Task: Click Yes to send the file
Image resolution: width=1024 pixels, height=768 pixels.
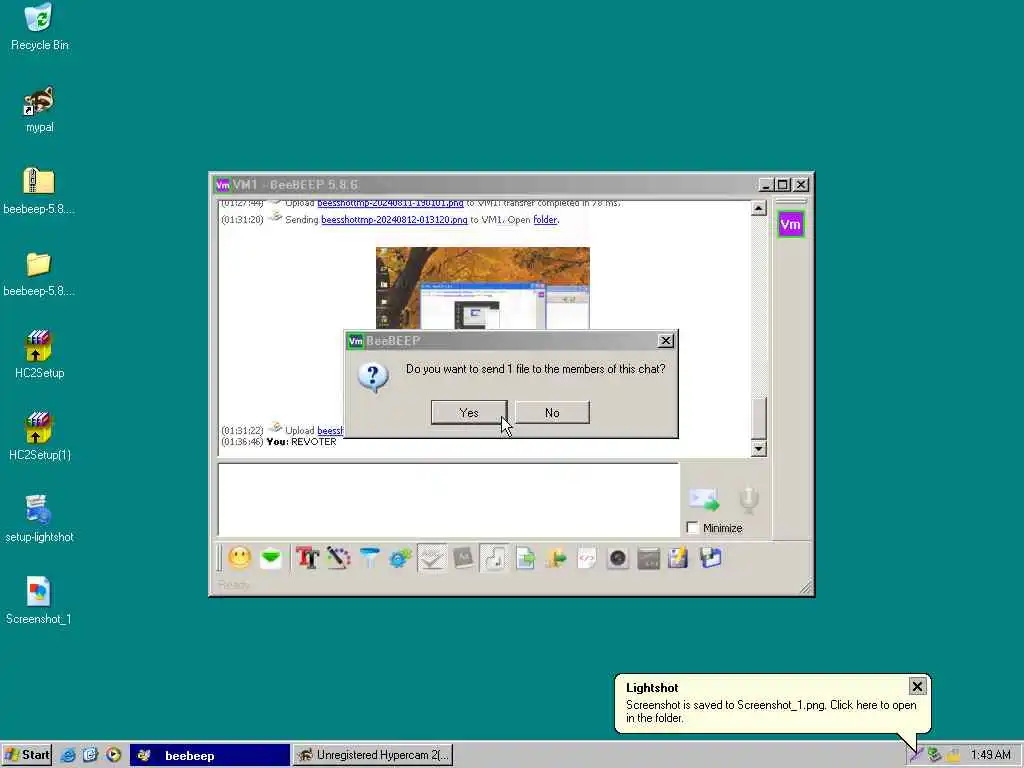Action: [469, 413]
